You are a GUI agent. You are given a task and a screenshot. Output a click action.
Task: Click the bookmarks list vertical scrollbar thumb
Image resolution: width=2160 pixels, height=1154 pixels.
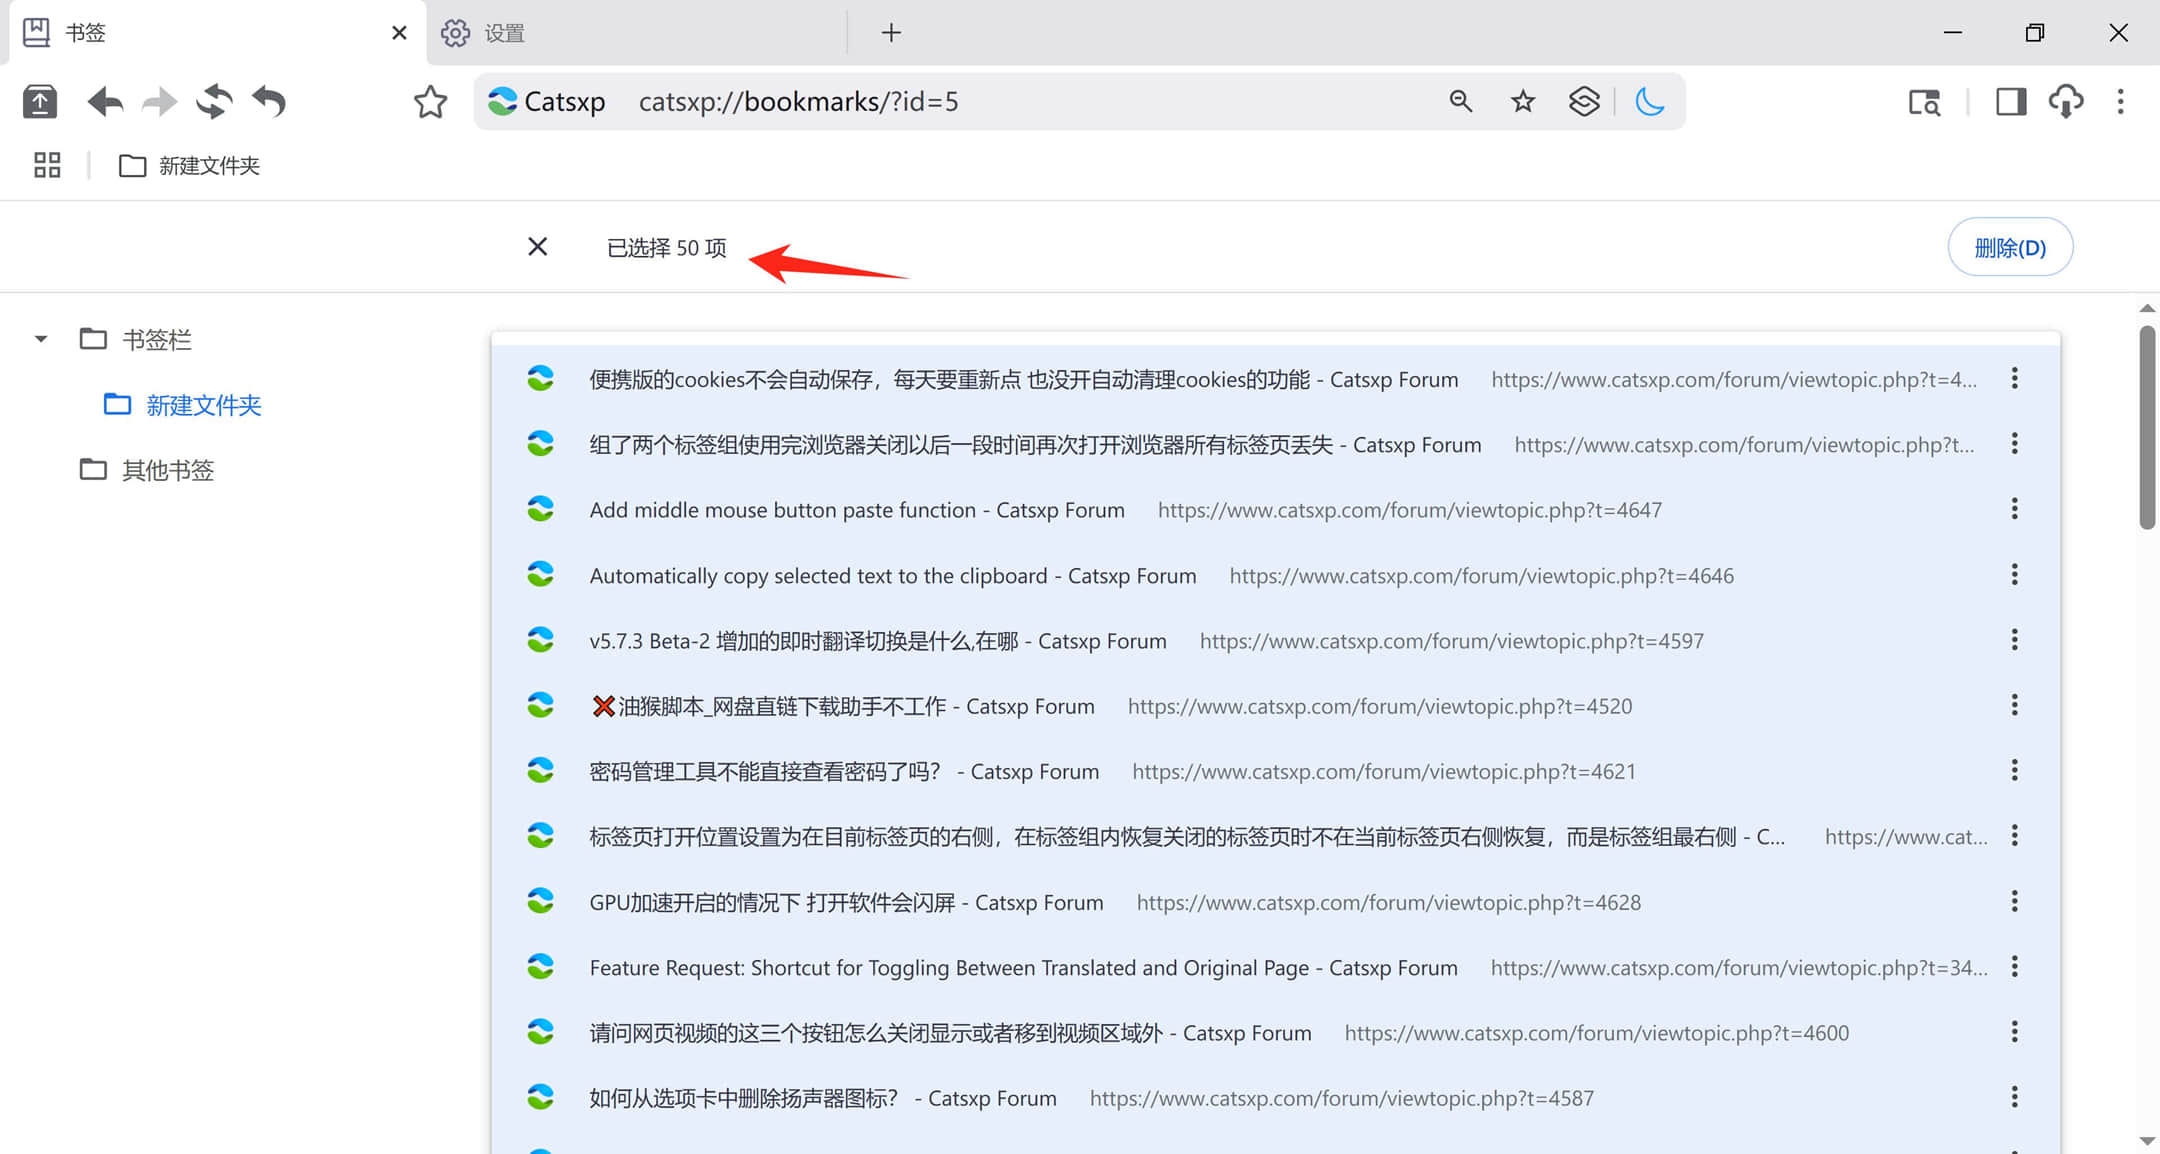coord(2147,427)
